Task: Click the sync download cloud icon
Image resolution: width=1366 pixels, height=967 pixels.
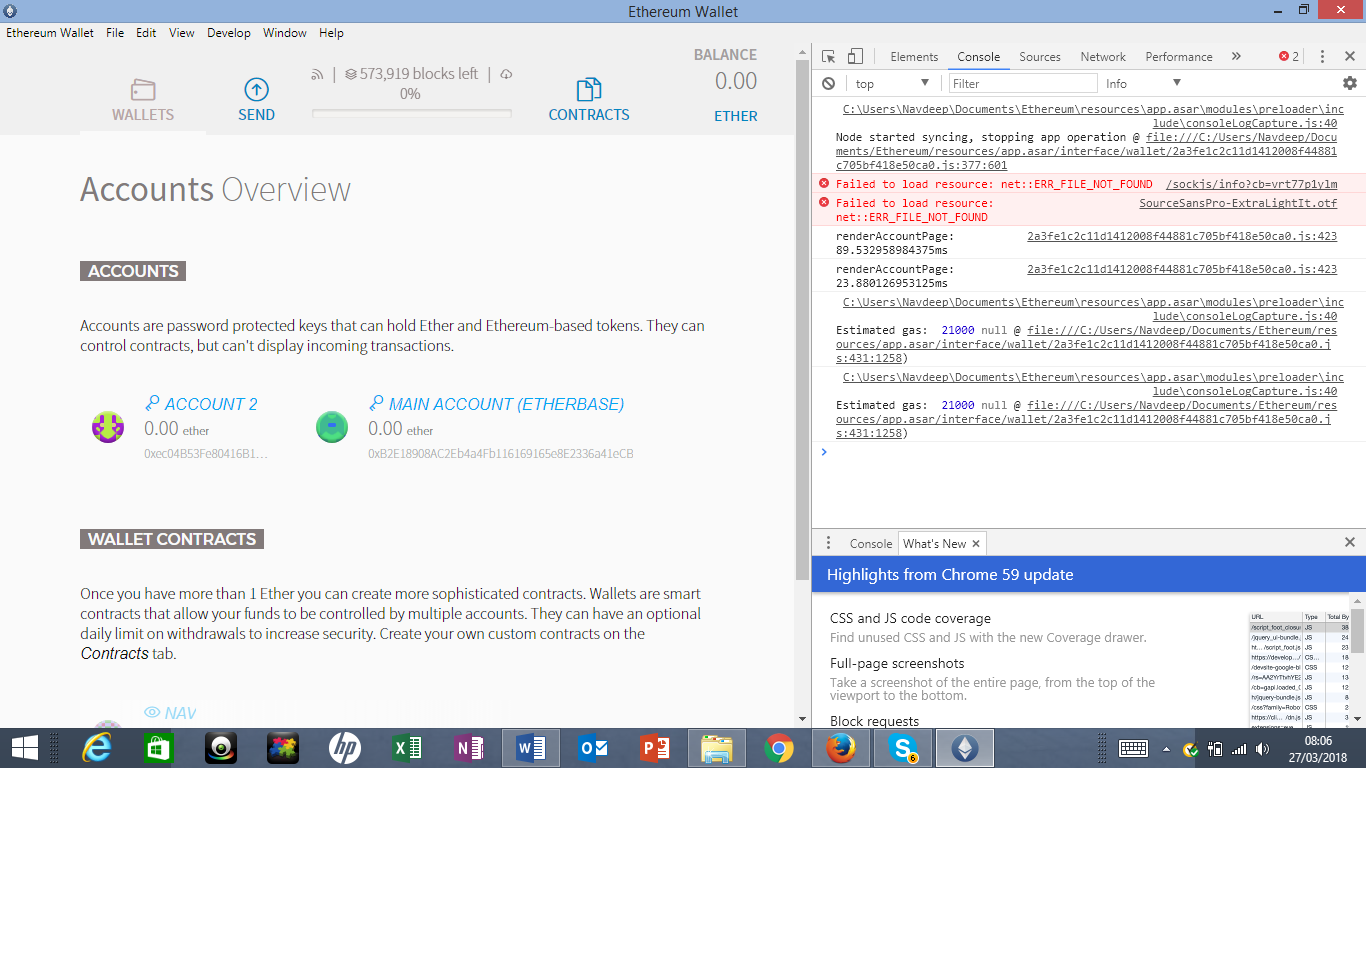Action: [506, 73]
